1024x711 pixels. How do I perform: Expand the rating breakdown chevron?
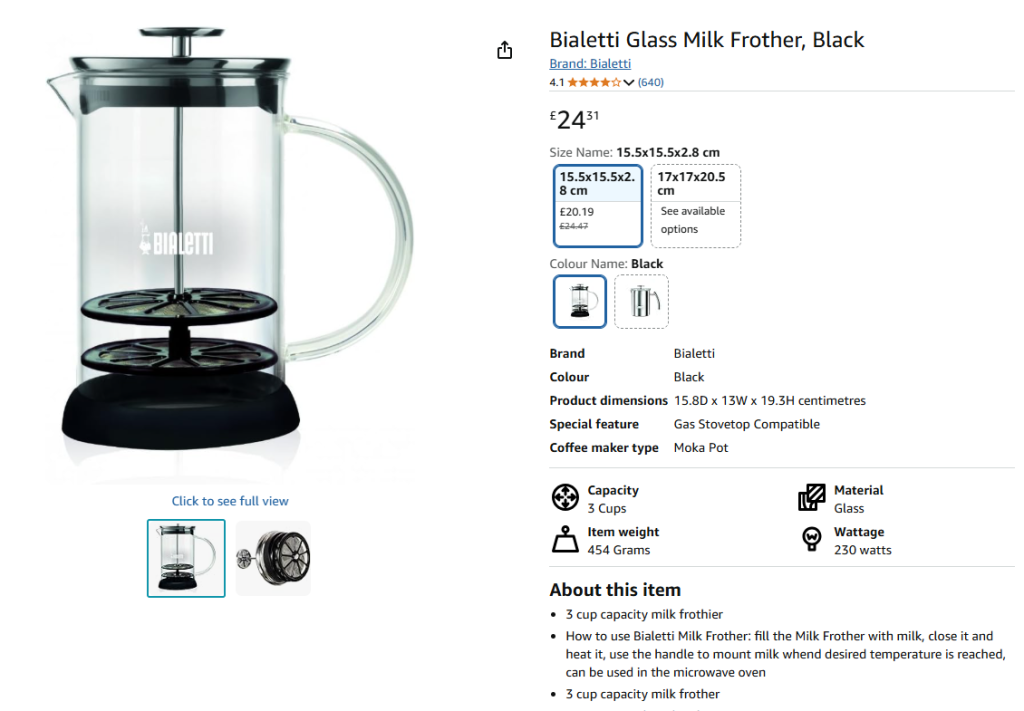click(x=629, y=83)
